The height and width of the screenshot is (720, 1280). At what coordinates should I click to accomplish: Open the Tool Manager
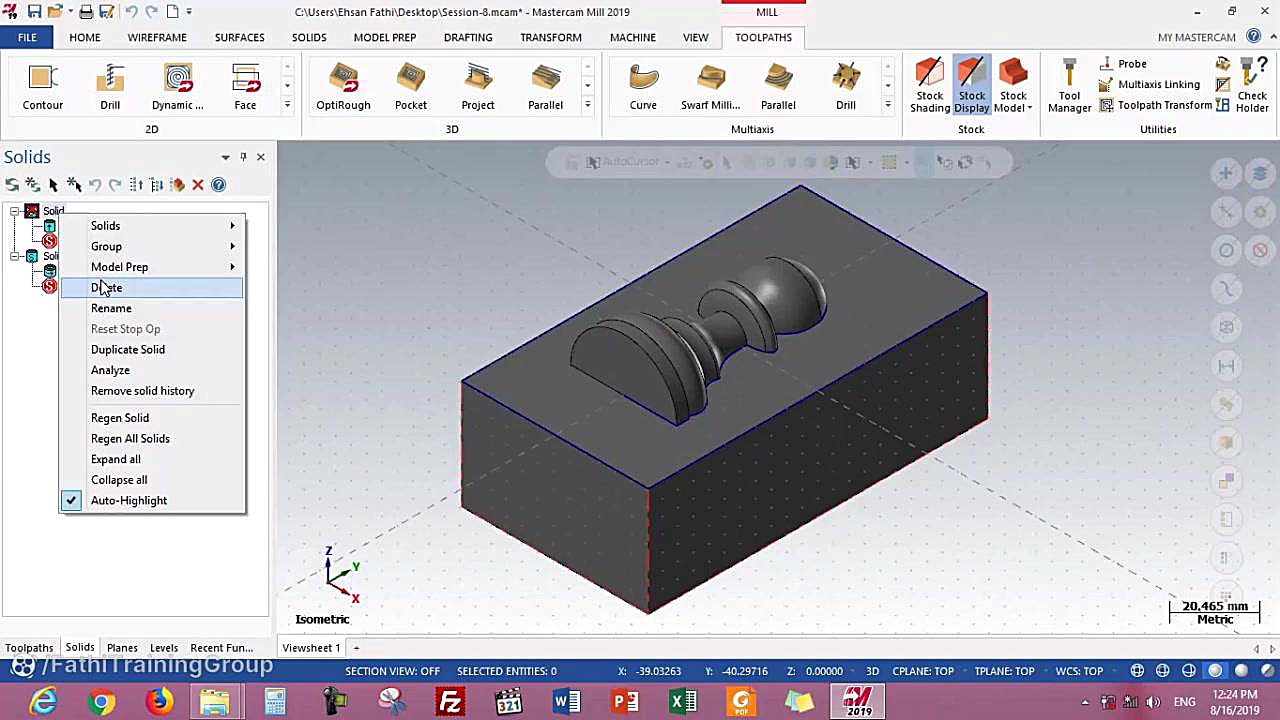1069,87
